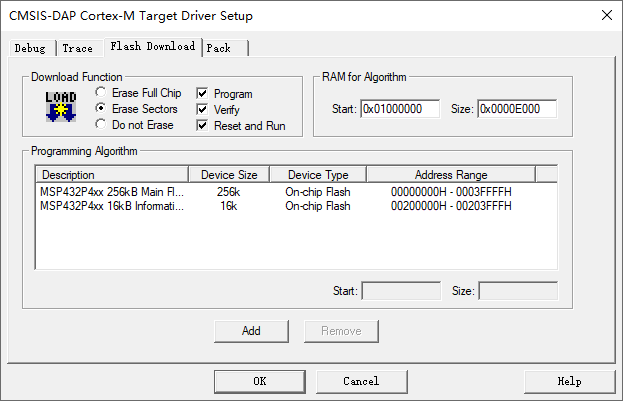Click the Description column header
This screenshot has width=623, height=401.
click(112, 175)
